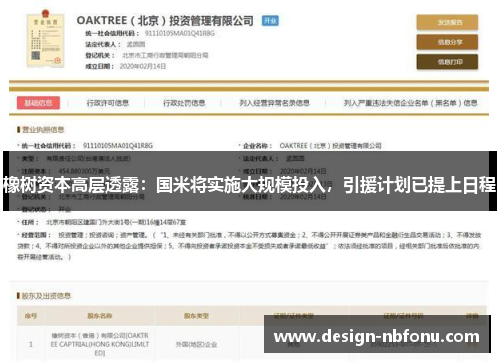
Task: Click the 营业执照信息 section heading
Action: click(43, 130)
